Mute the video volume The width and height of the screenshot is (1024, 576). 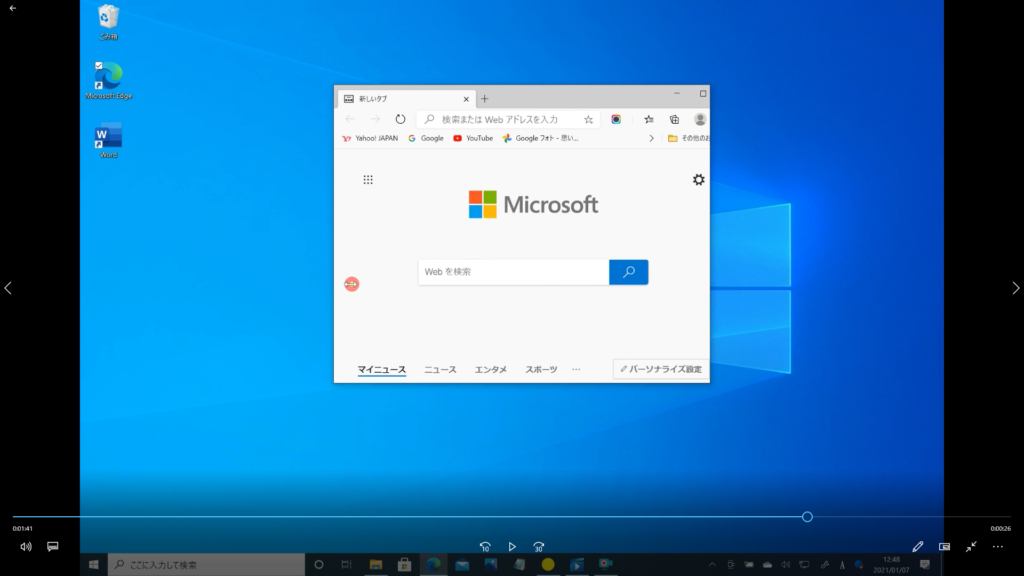26,547
